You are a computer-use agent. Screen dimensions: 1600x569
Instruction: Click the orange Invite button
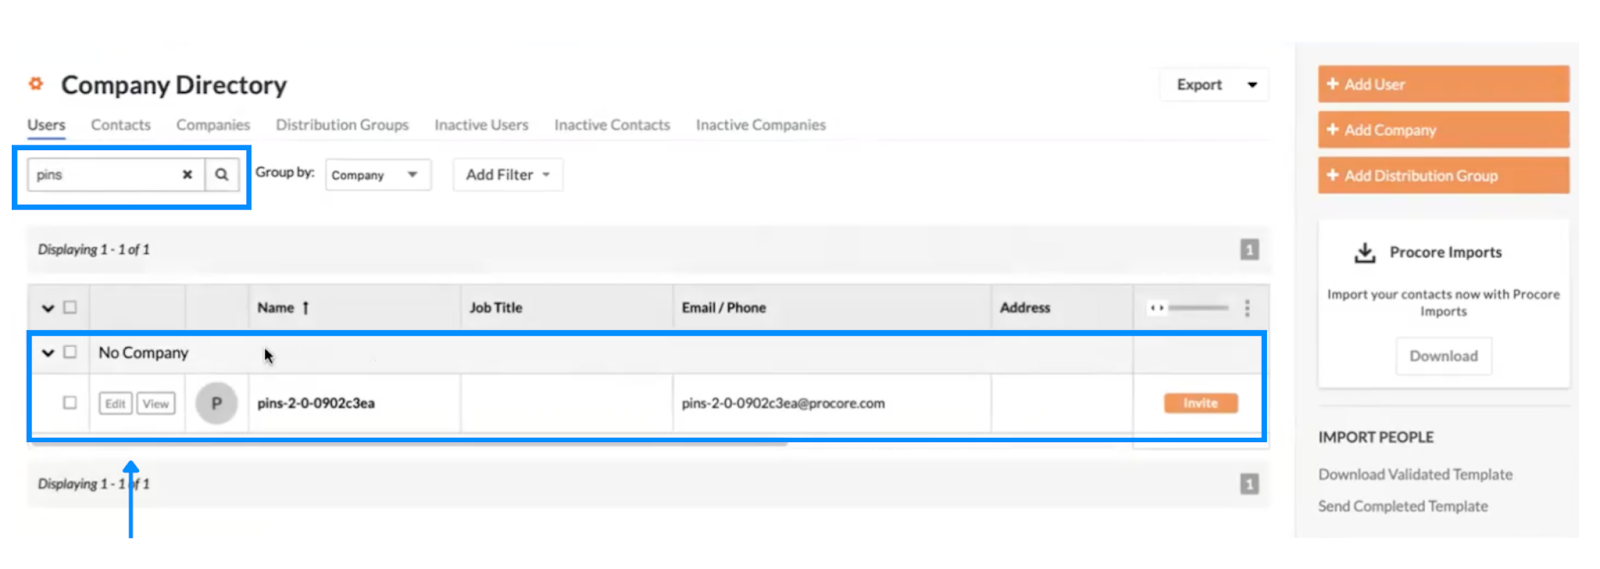pyautogui.click(x=1201, y=403)
